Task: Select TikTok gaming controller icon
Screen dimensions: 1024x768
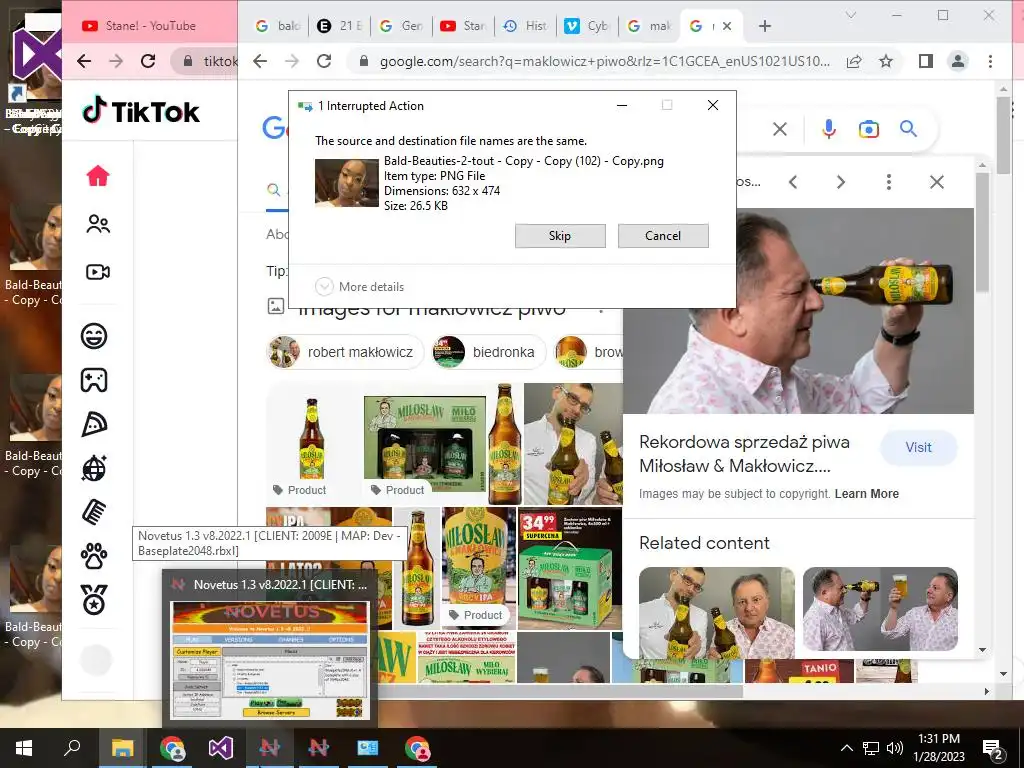Action: tap(94, 380)
